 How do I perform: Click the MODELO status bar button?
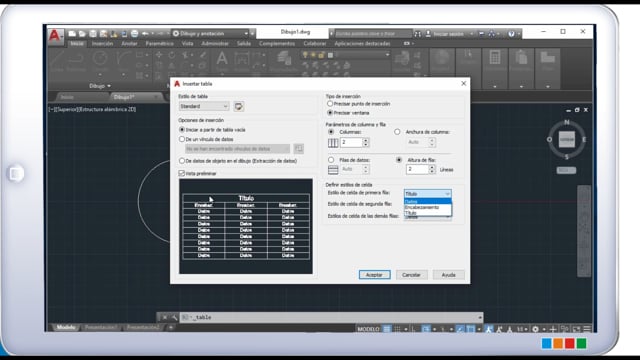point(369,329)
